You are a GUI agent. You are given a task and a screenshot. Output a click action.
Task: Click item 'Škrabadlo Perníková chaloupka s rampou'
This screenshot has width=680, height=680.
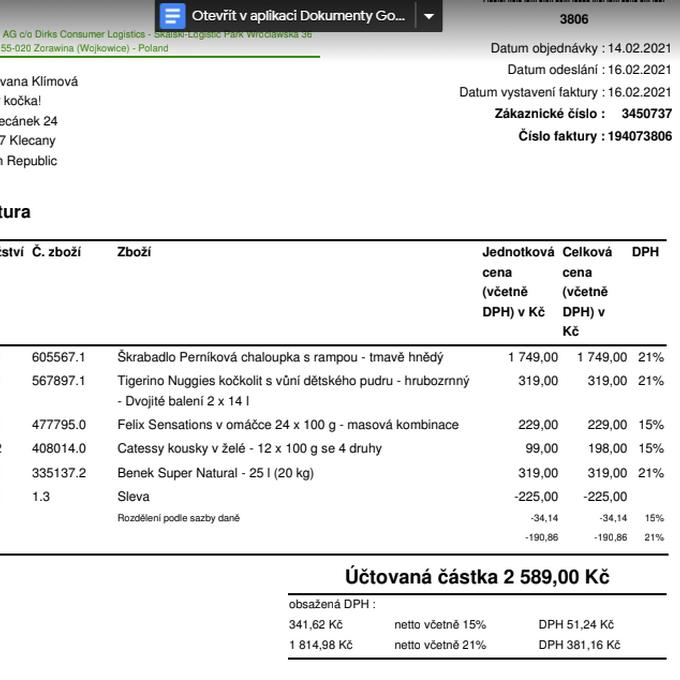237,357
